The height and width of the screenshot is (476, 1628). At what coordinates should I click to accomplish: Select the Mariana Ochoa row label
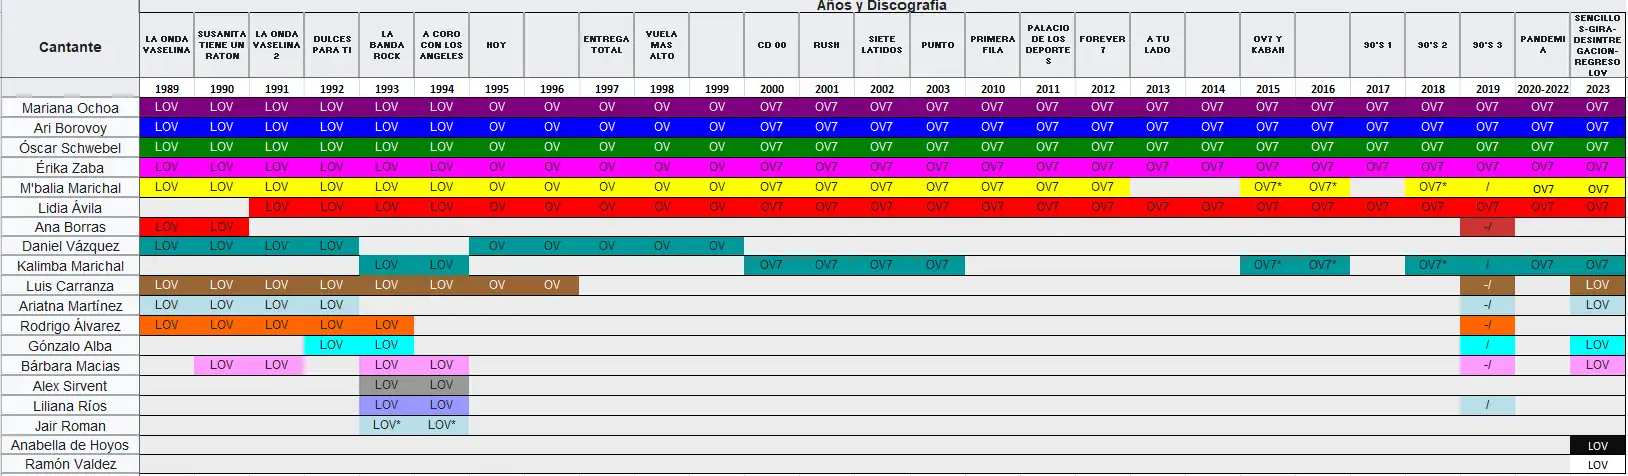point(70,108)
